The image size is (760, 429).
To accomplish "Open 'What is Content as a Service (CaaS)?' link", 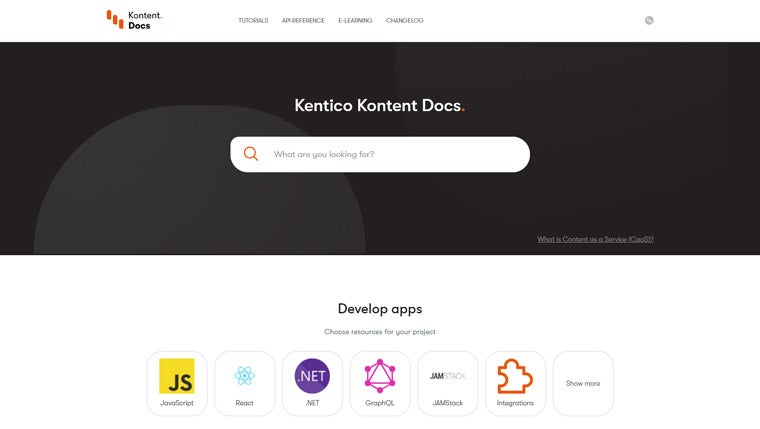I will [x=595, y=239].
